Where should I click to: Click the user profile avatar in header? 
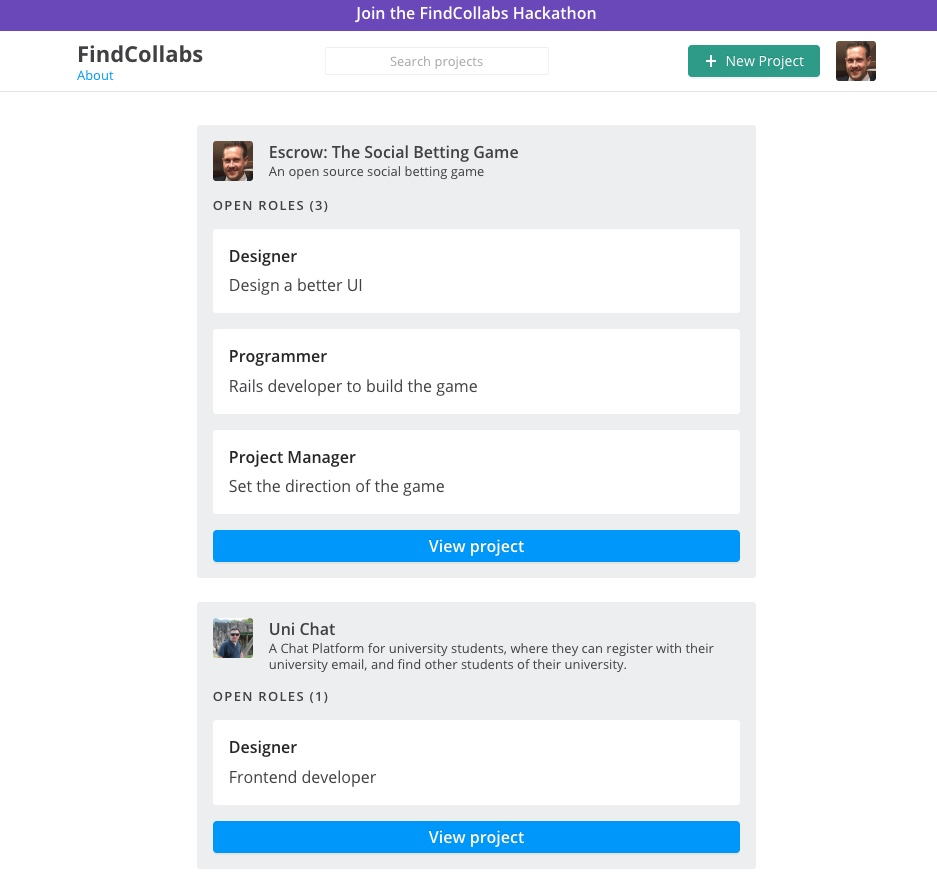click(855, 61)
